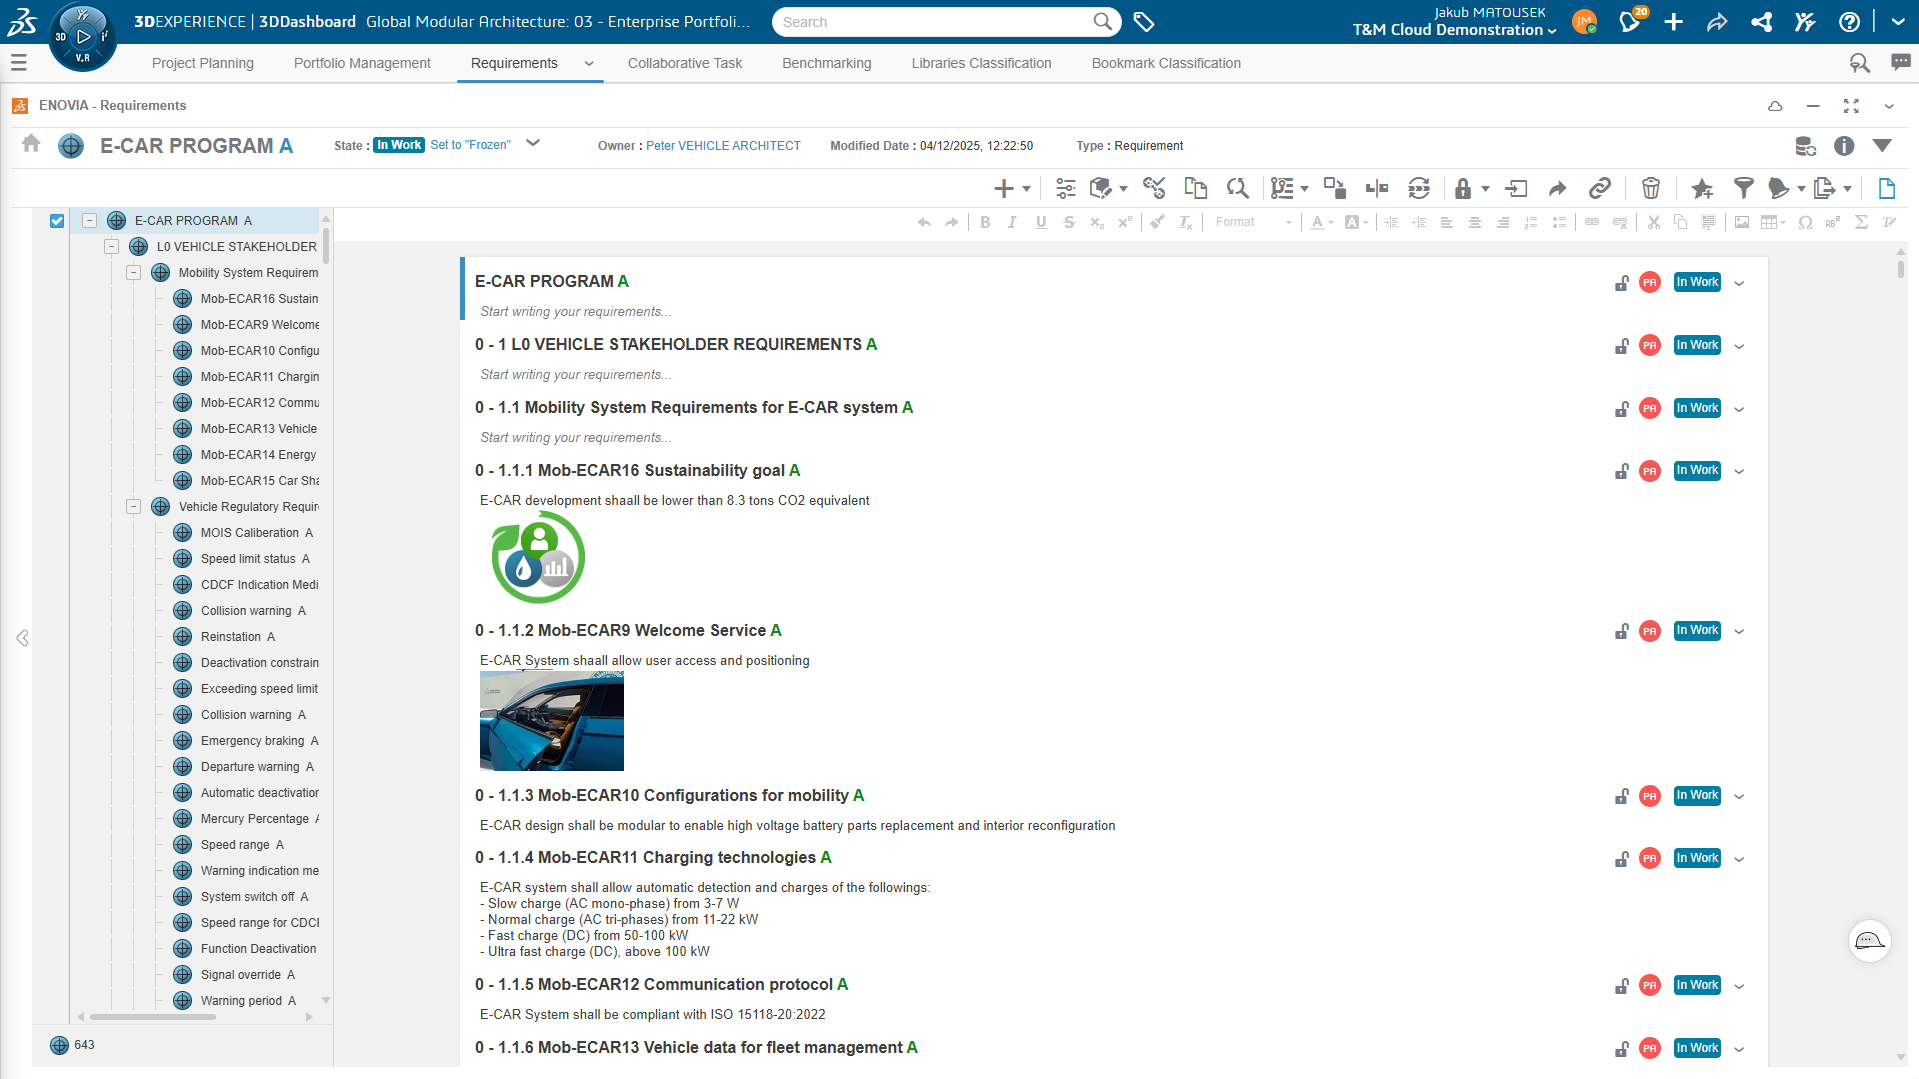Click the chain link icon in toolbar

1600,188
